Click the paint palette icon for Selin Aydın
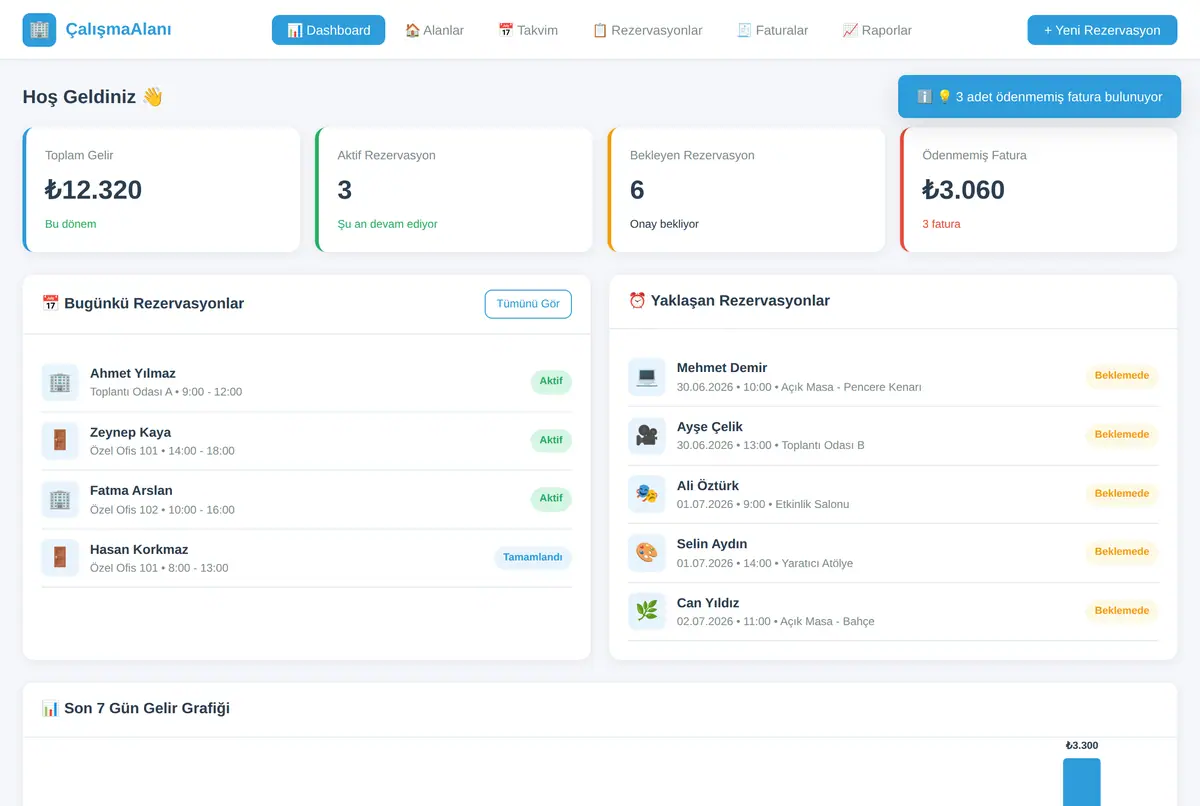1200x806 pixels. pos(647,552)
